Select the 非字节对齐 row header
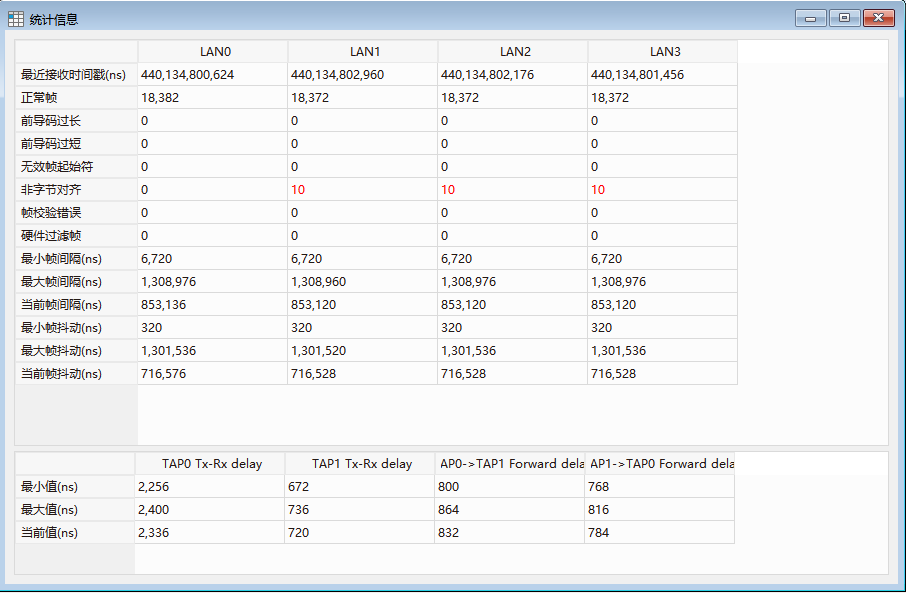 (76, 190)
